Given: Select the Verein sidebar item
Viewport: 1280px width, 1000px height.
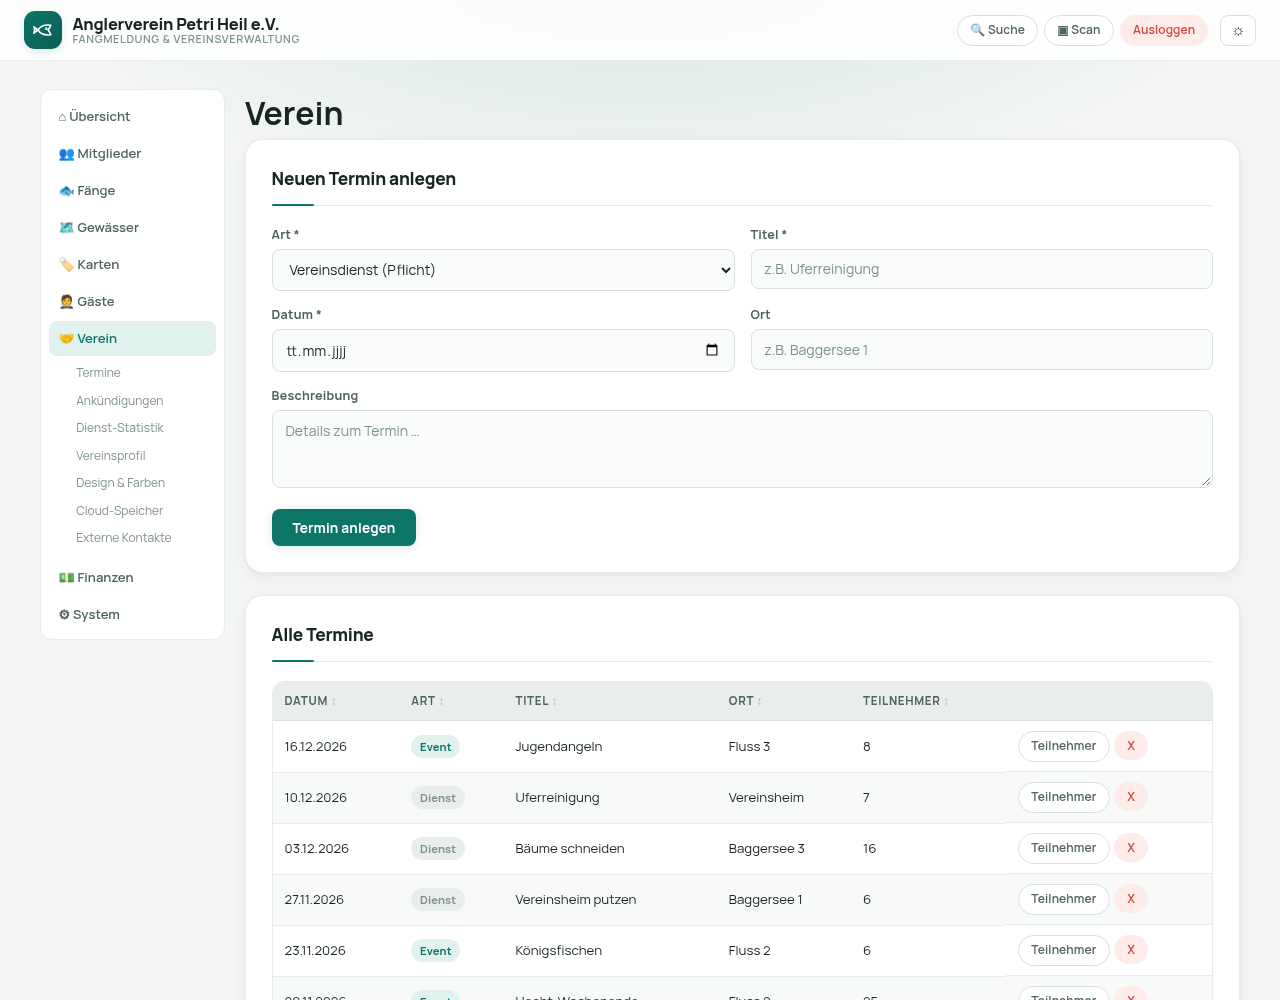Looking at the screenshot, I should point(132,339).
